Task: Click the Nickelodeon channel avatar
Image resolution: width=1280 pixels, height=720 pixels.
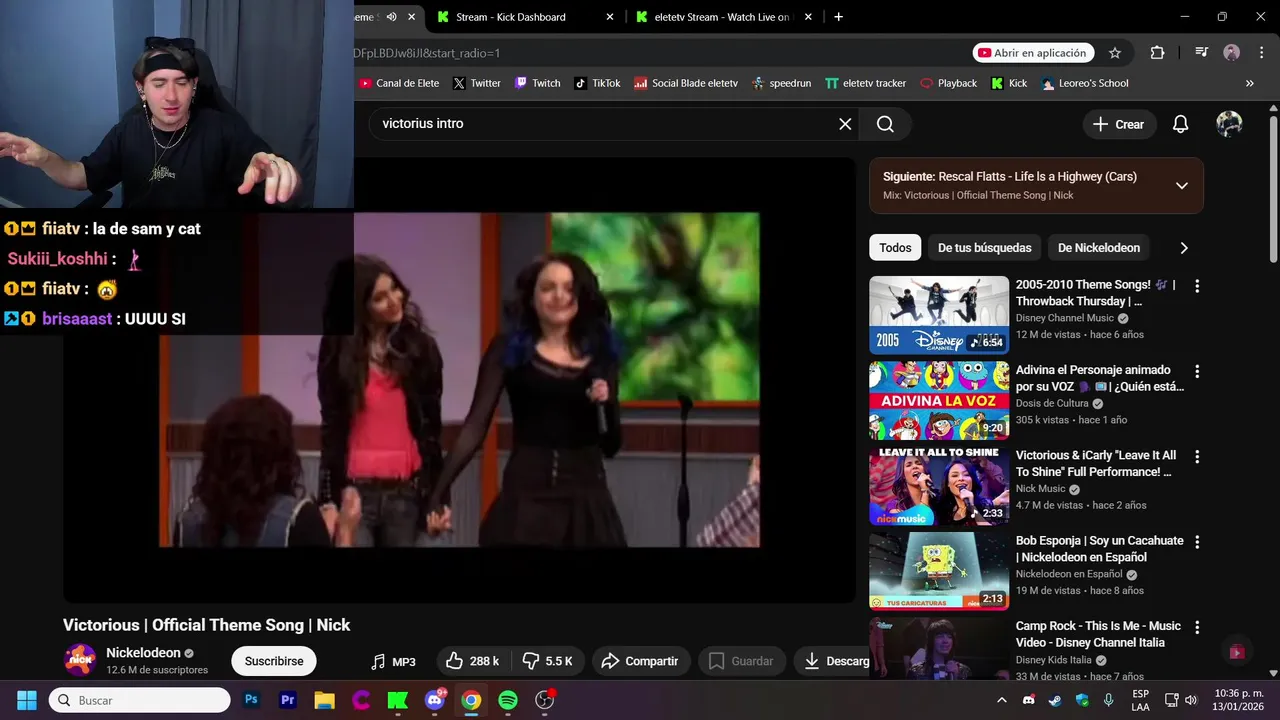Action: pos(80,660)
